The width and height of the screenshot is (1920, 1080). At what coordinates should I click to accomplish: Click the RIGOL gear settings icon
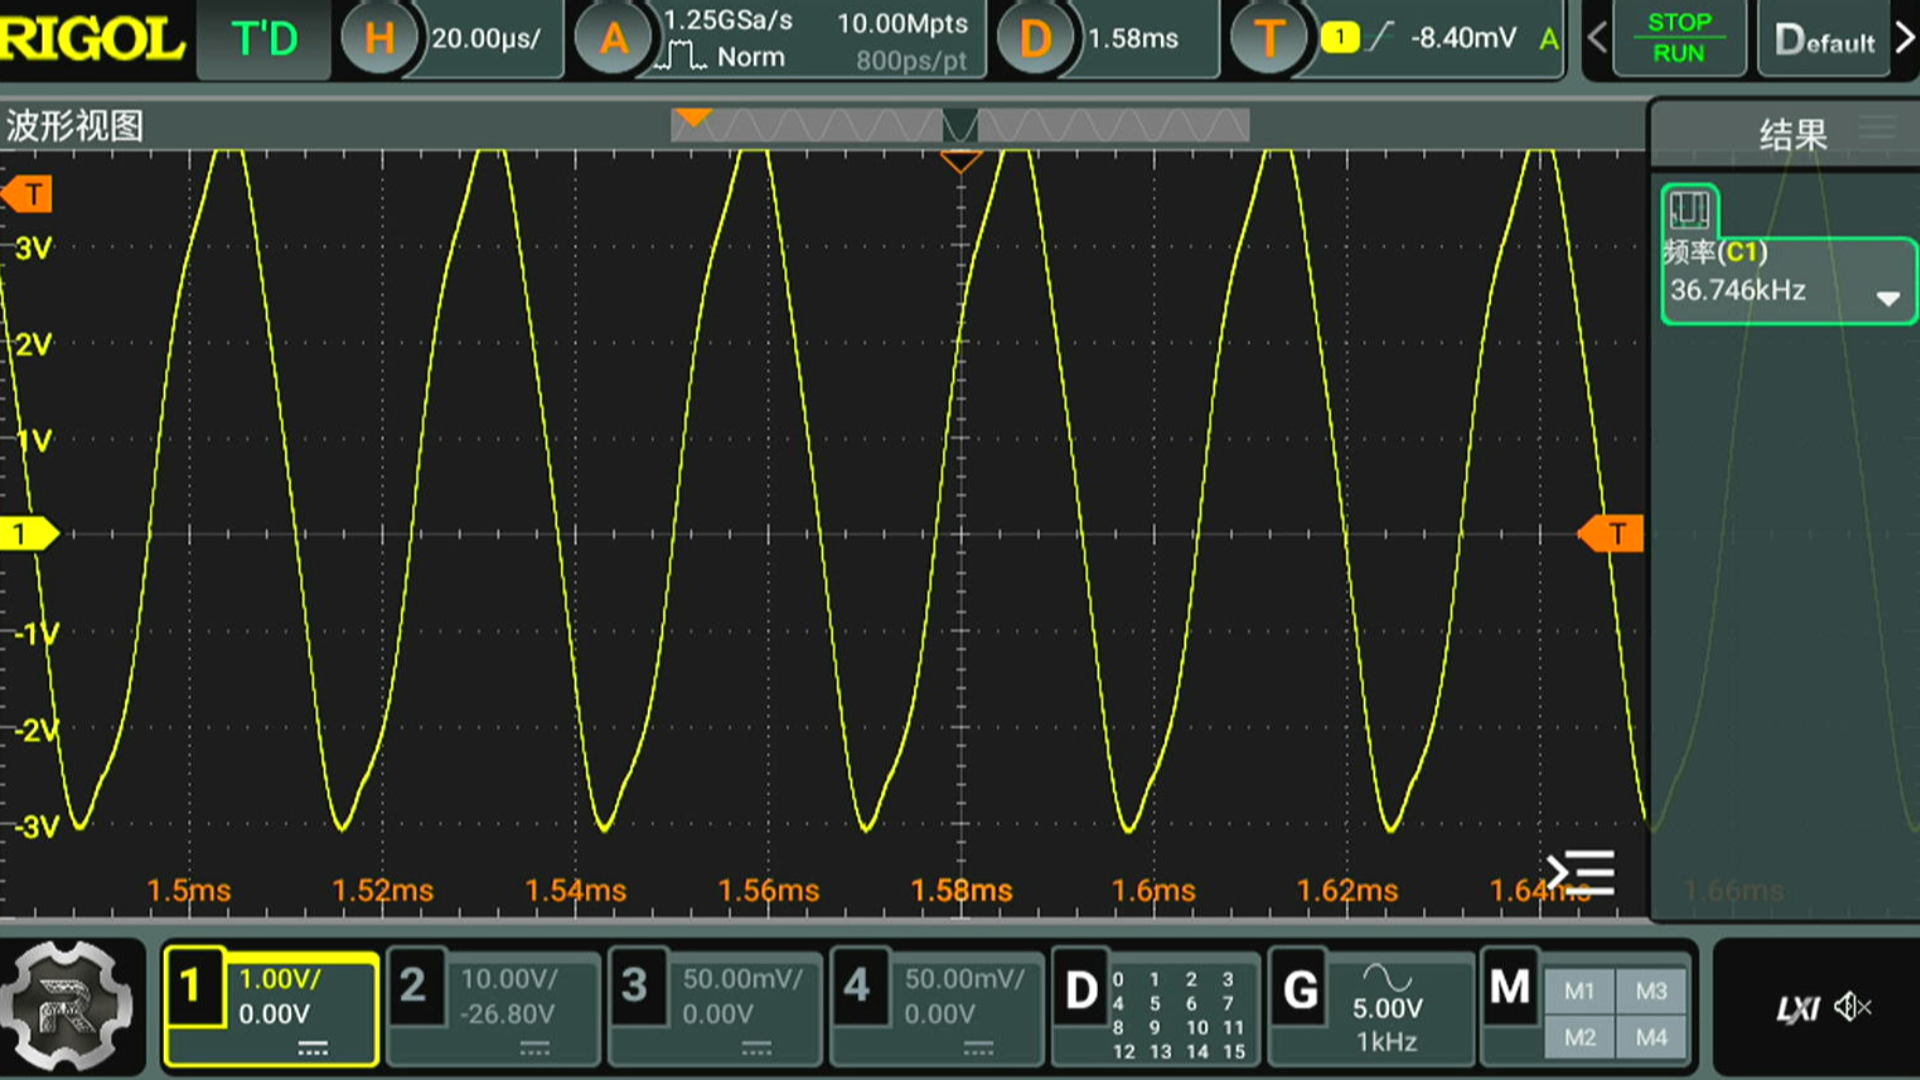(66, 1005)
